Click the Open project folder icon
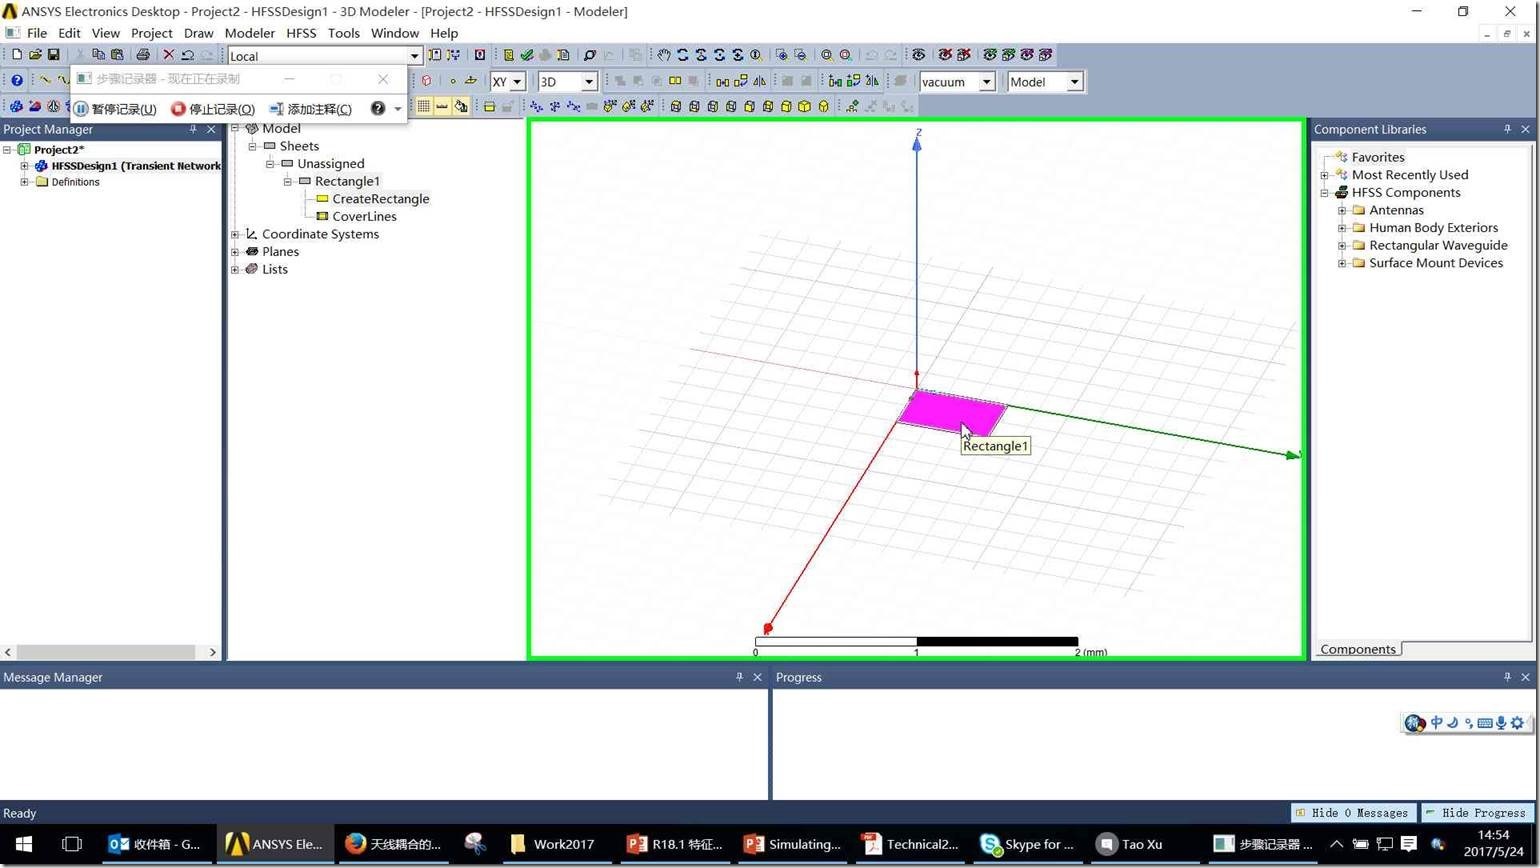1540x868 pixels. (x=35, y=55)
